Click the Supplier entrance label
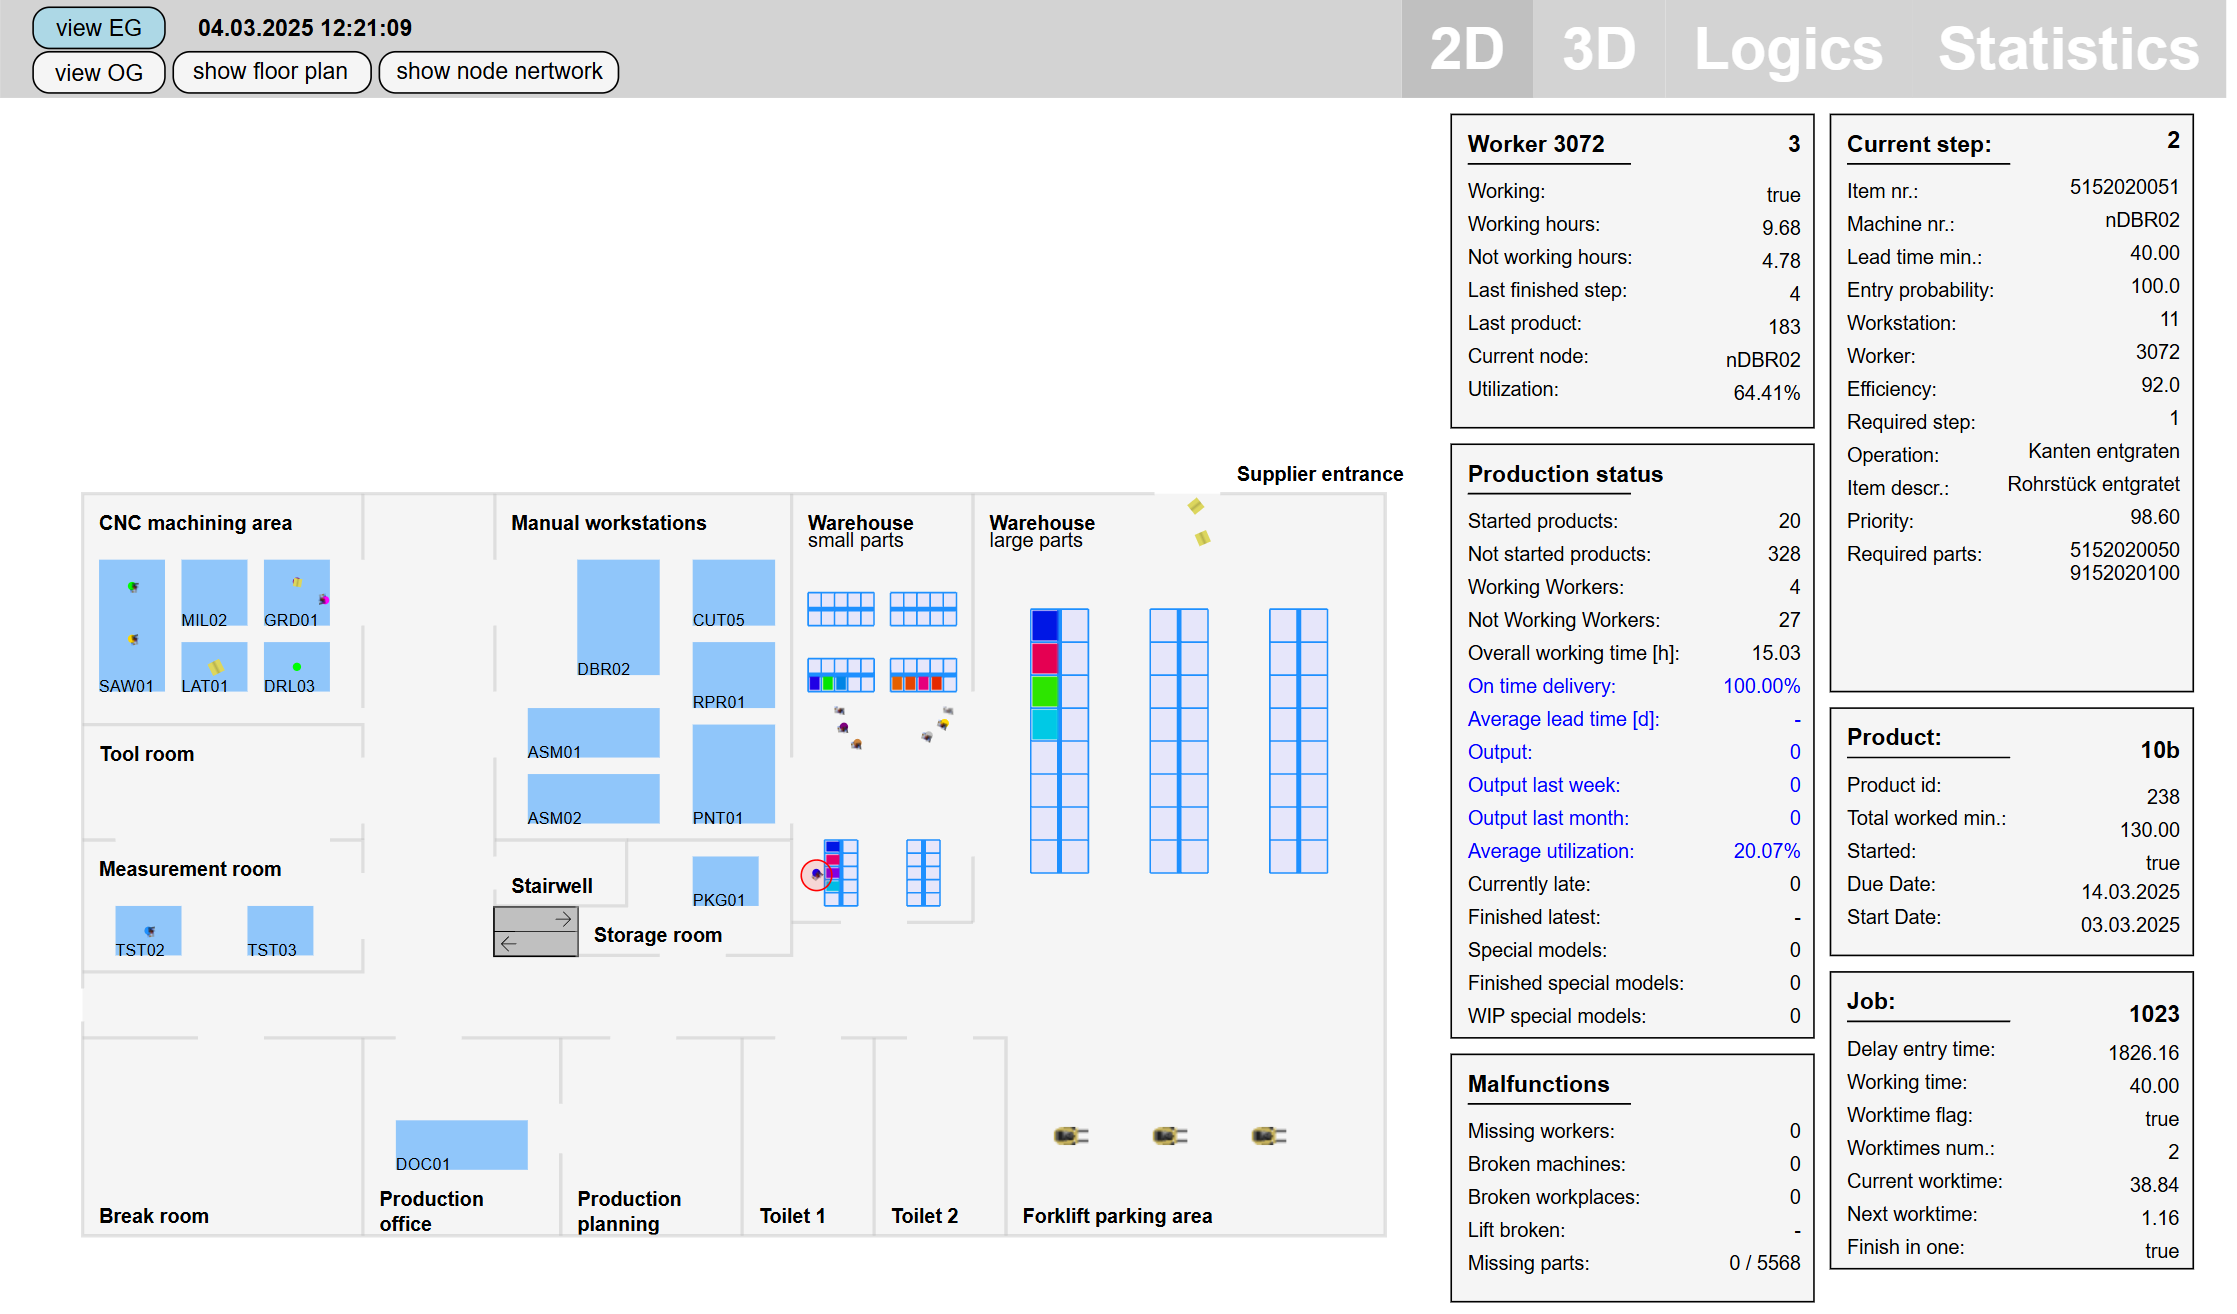 [x=1319, y=474]
